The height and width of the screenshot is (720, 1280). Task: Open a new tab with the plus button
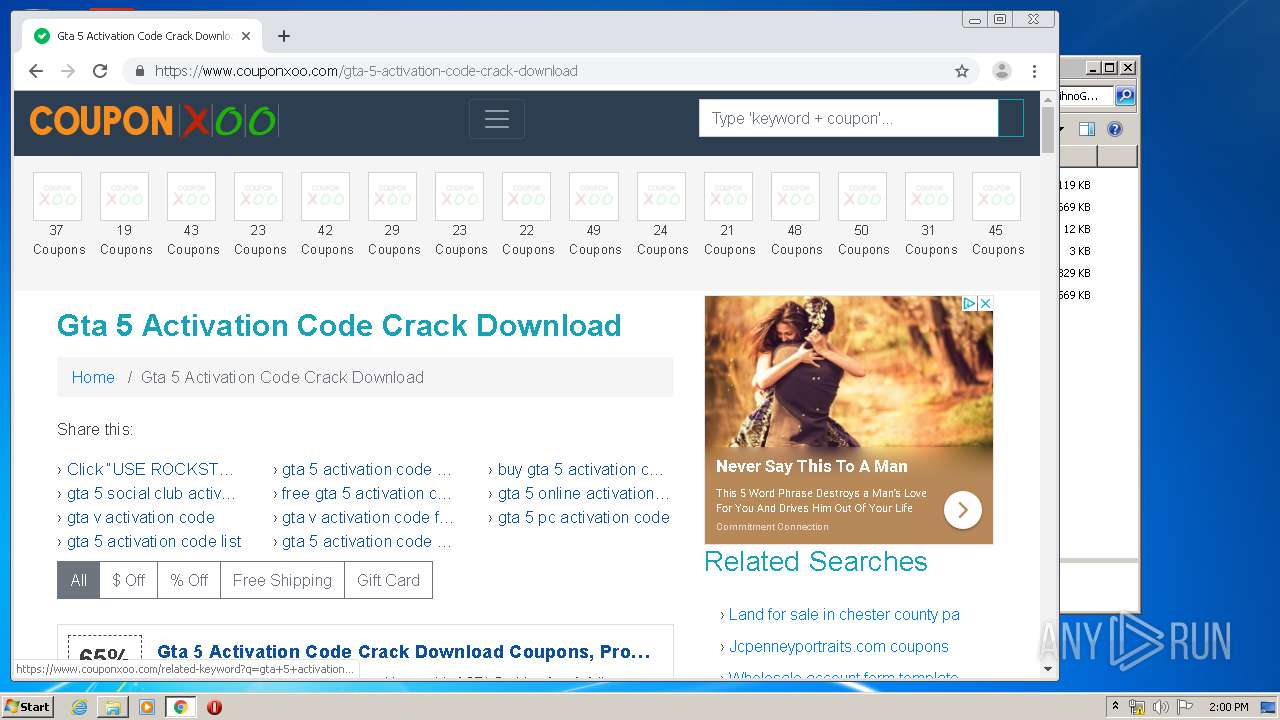click(x=284, y=36)
